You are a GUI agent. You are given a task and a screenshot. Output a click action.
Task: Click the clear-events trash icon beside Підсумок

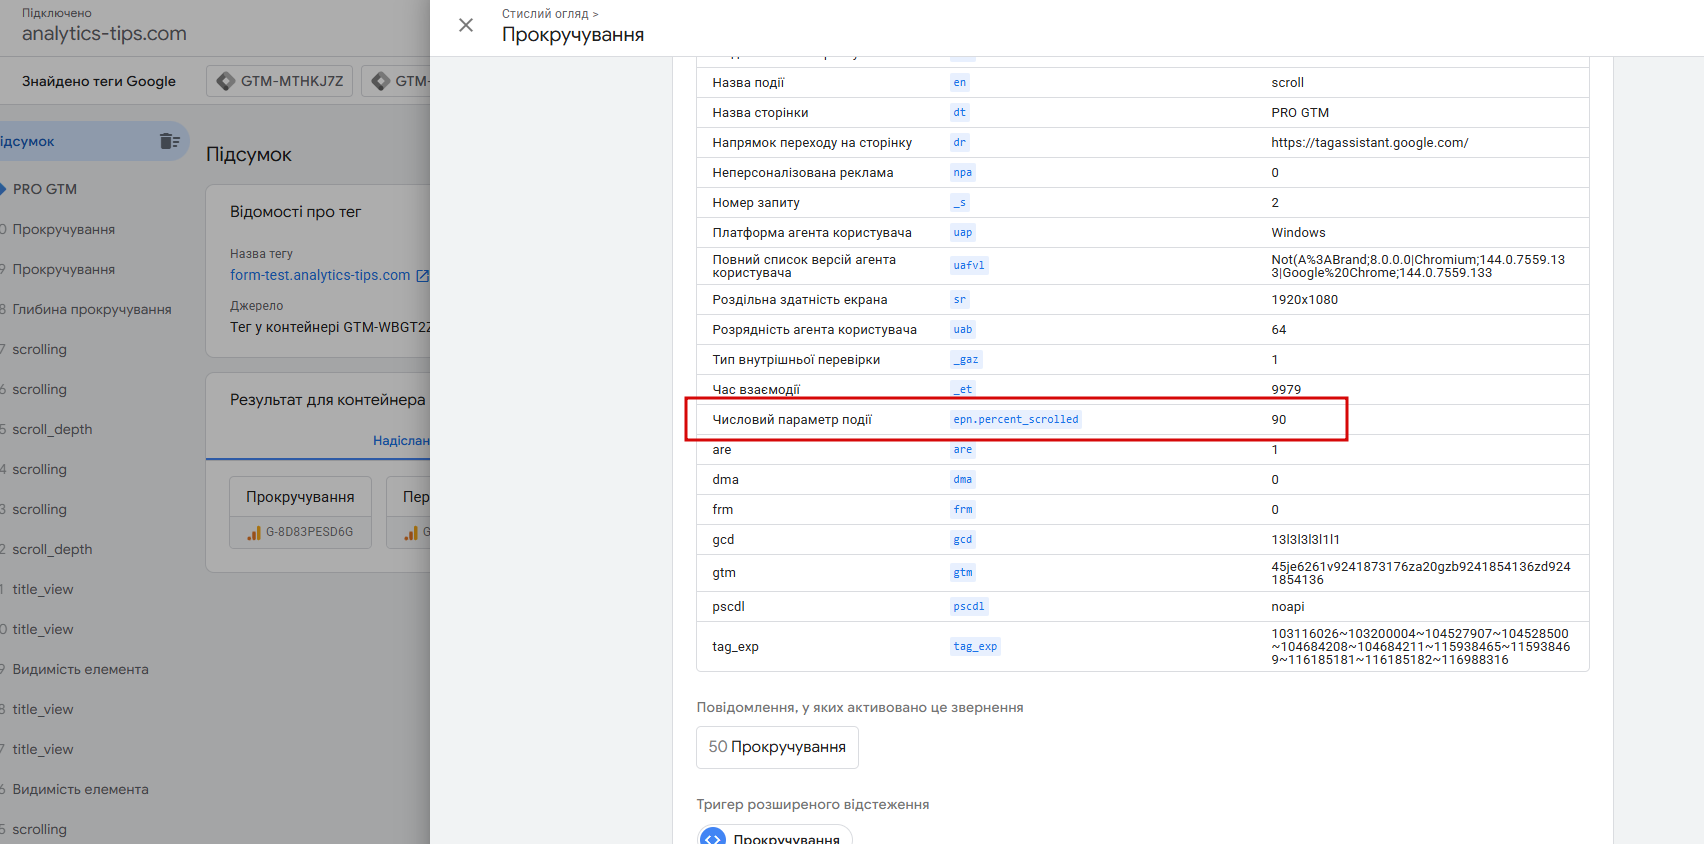[170, 141]
